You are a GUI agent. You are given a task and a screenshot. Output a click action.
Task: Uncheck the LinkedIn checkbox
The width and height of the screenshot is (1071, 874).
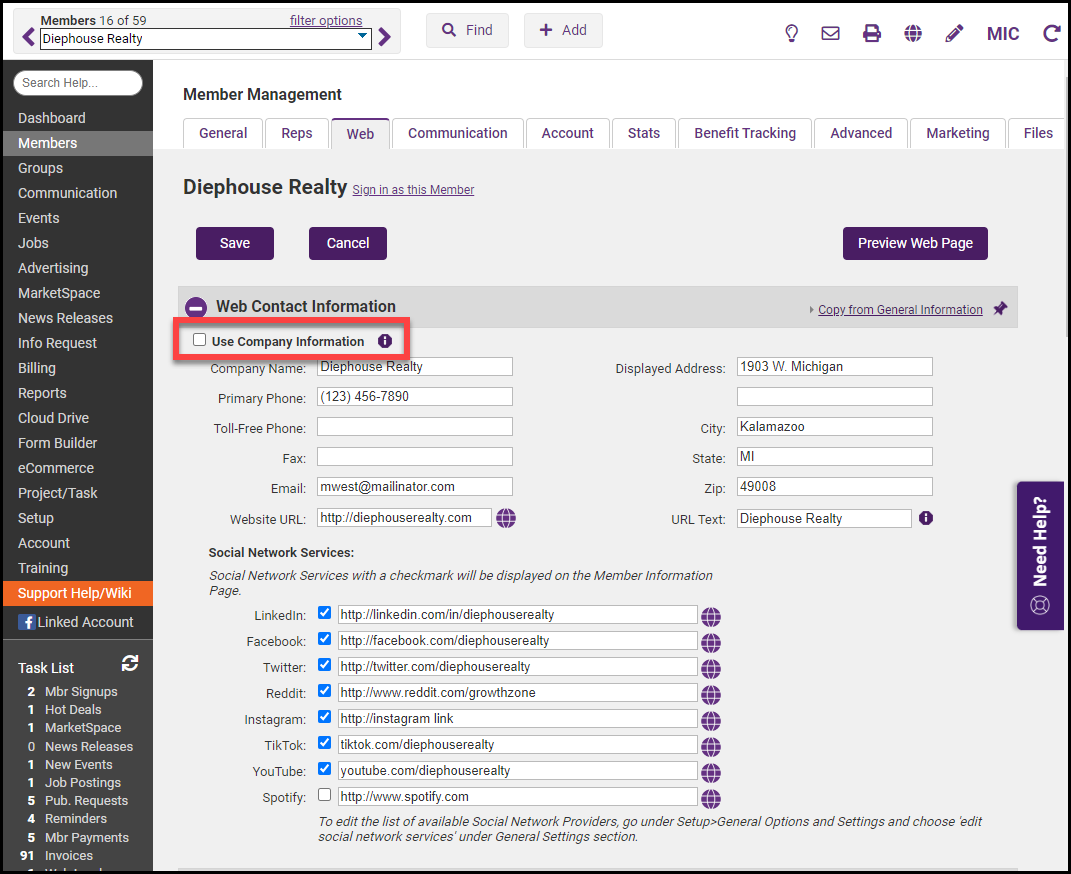point(324,613)
